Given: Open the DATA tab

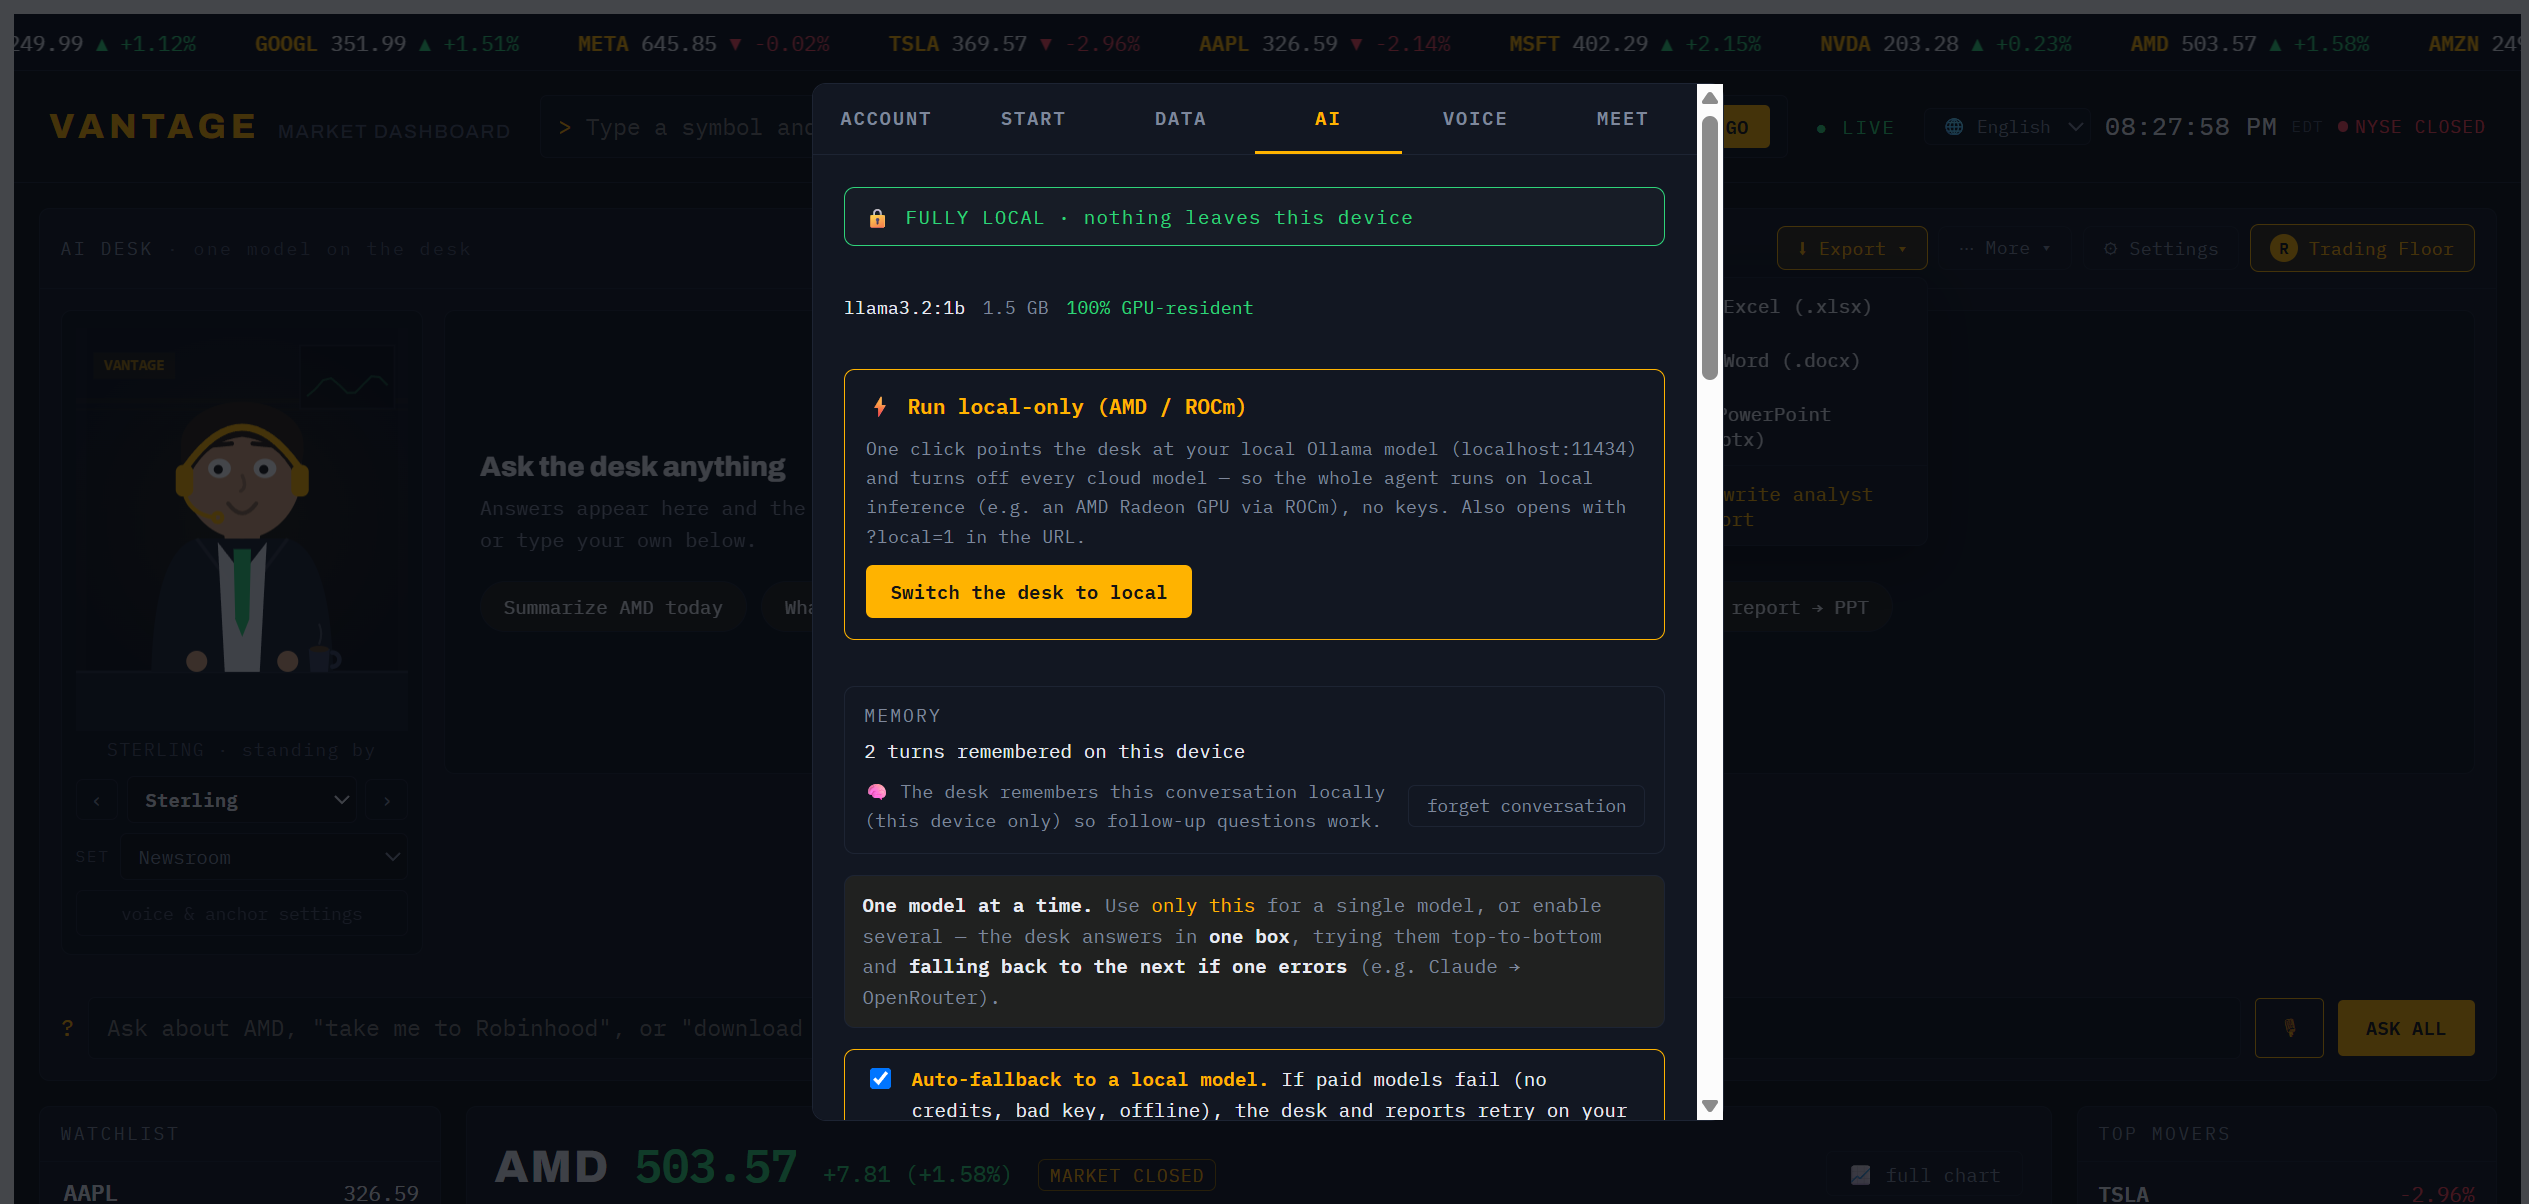Looking at the screenshot, I should click(x=1180, y=119).
